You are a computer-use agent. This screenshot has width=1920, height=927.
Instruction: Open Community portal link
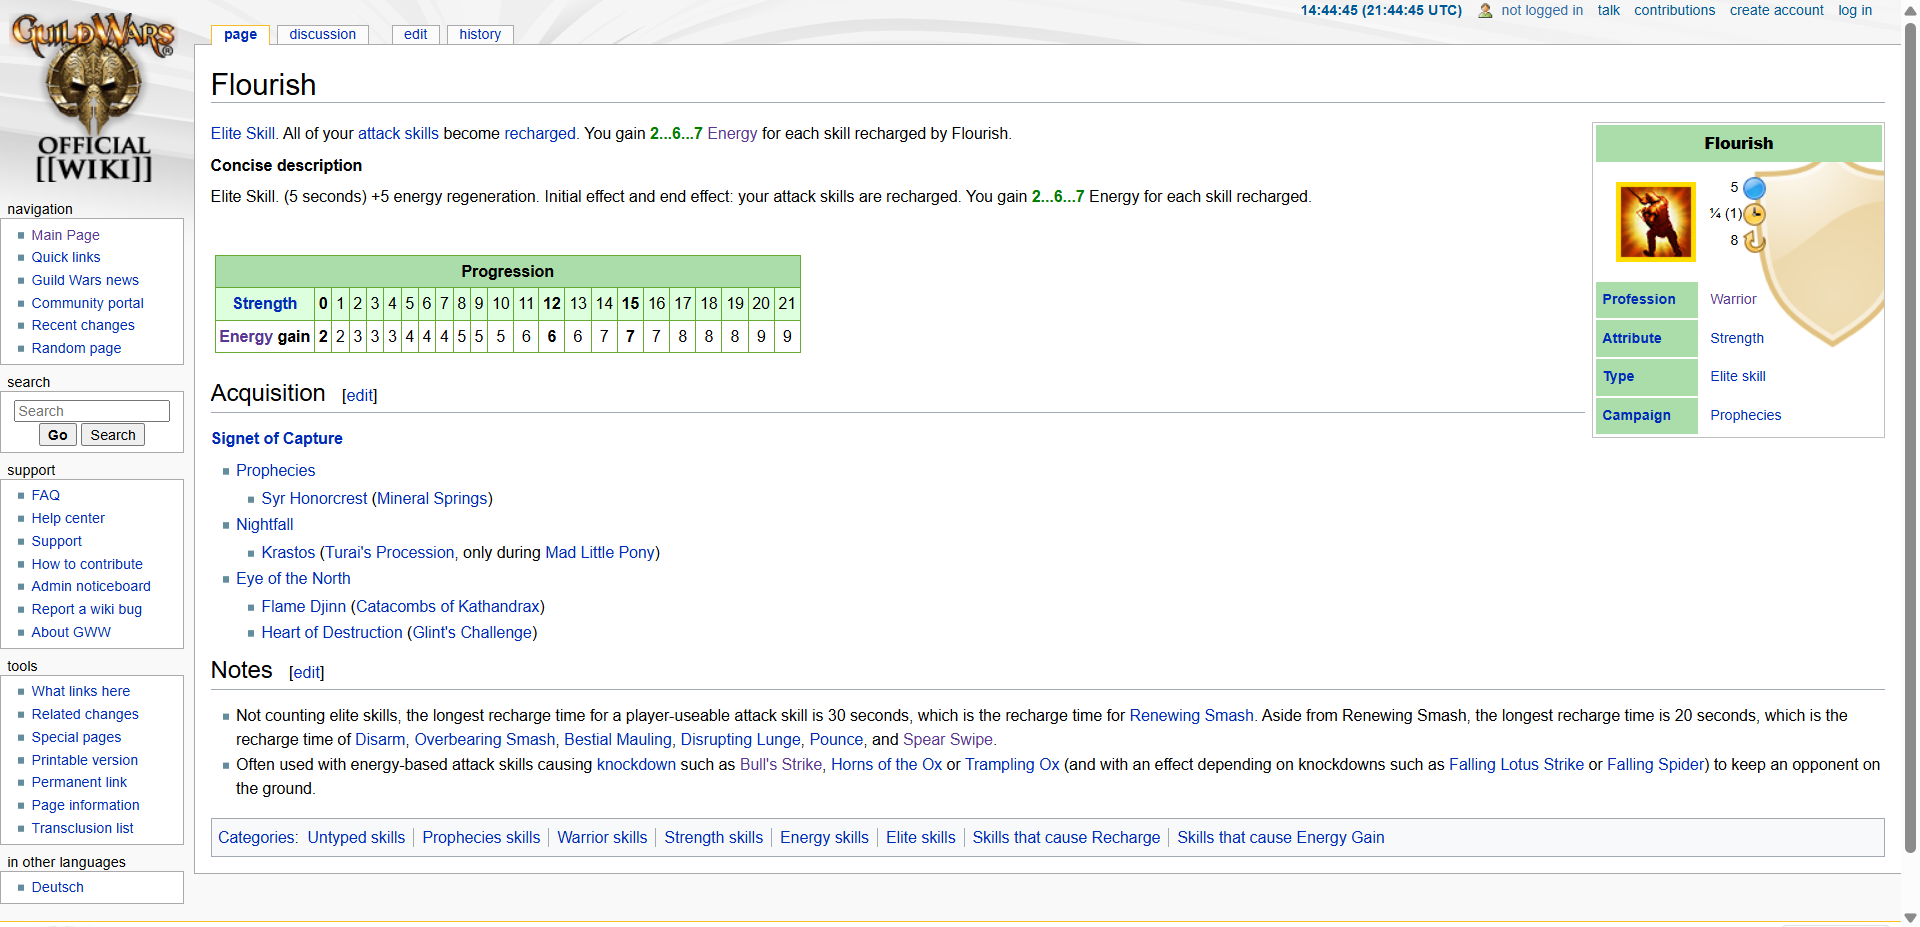click(x=87, y=303)
